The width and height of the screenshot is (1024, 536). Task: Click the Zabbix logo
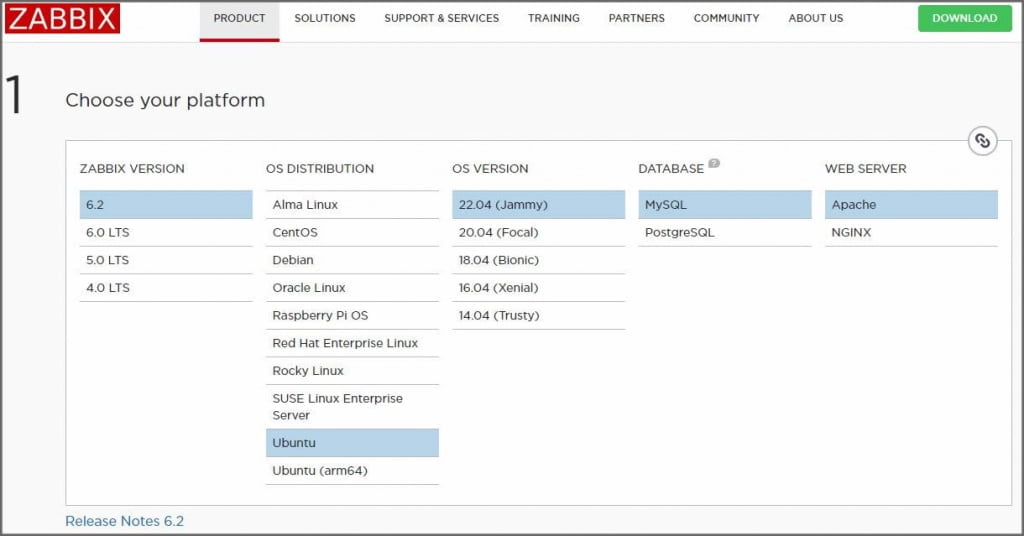[62, 18]
